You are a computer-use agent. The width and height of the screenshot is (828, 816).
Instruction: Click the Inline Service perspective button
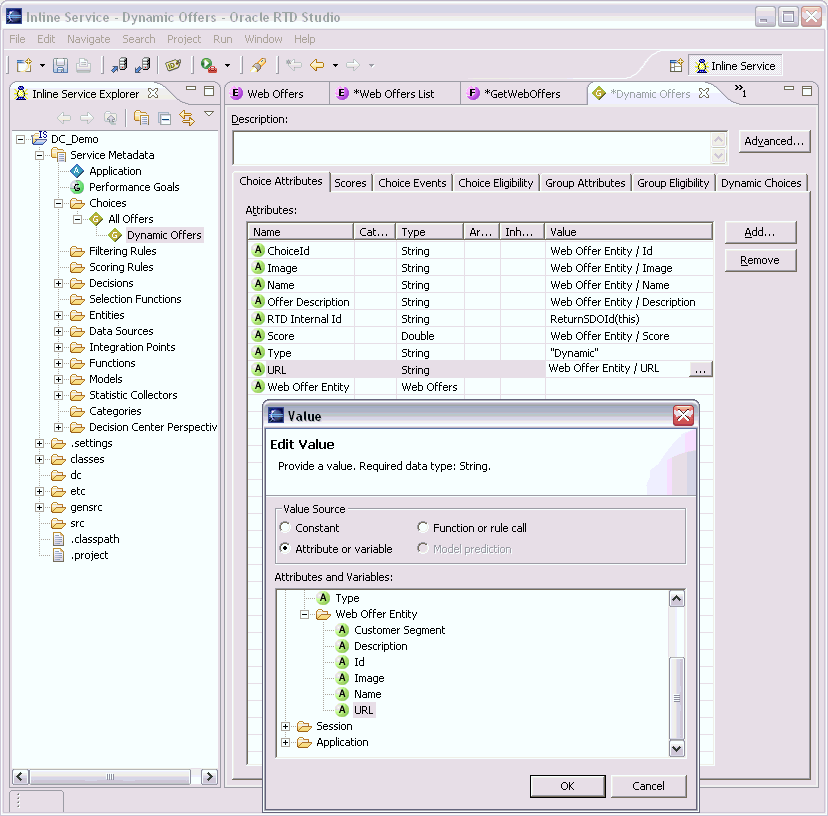(736, 66)
